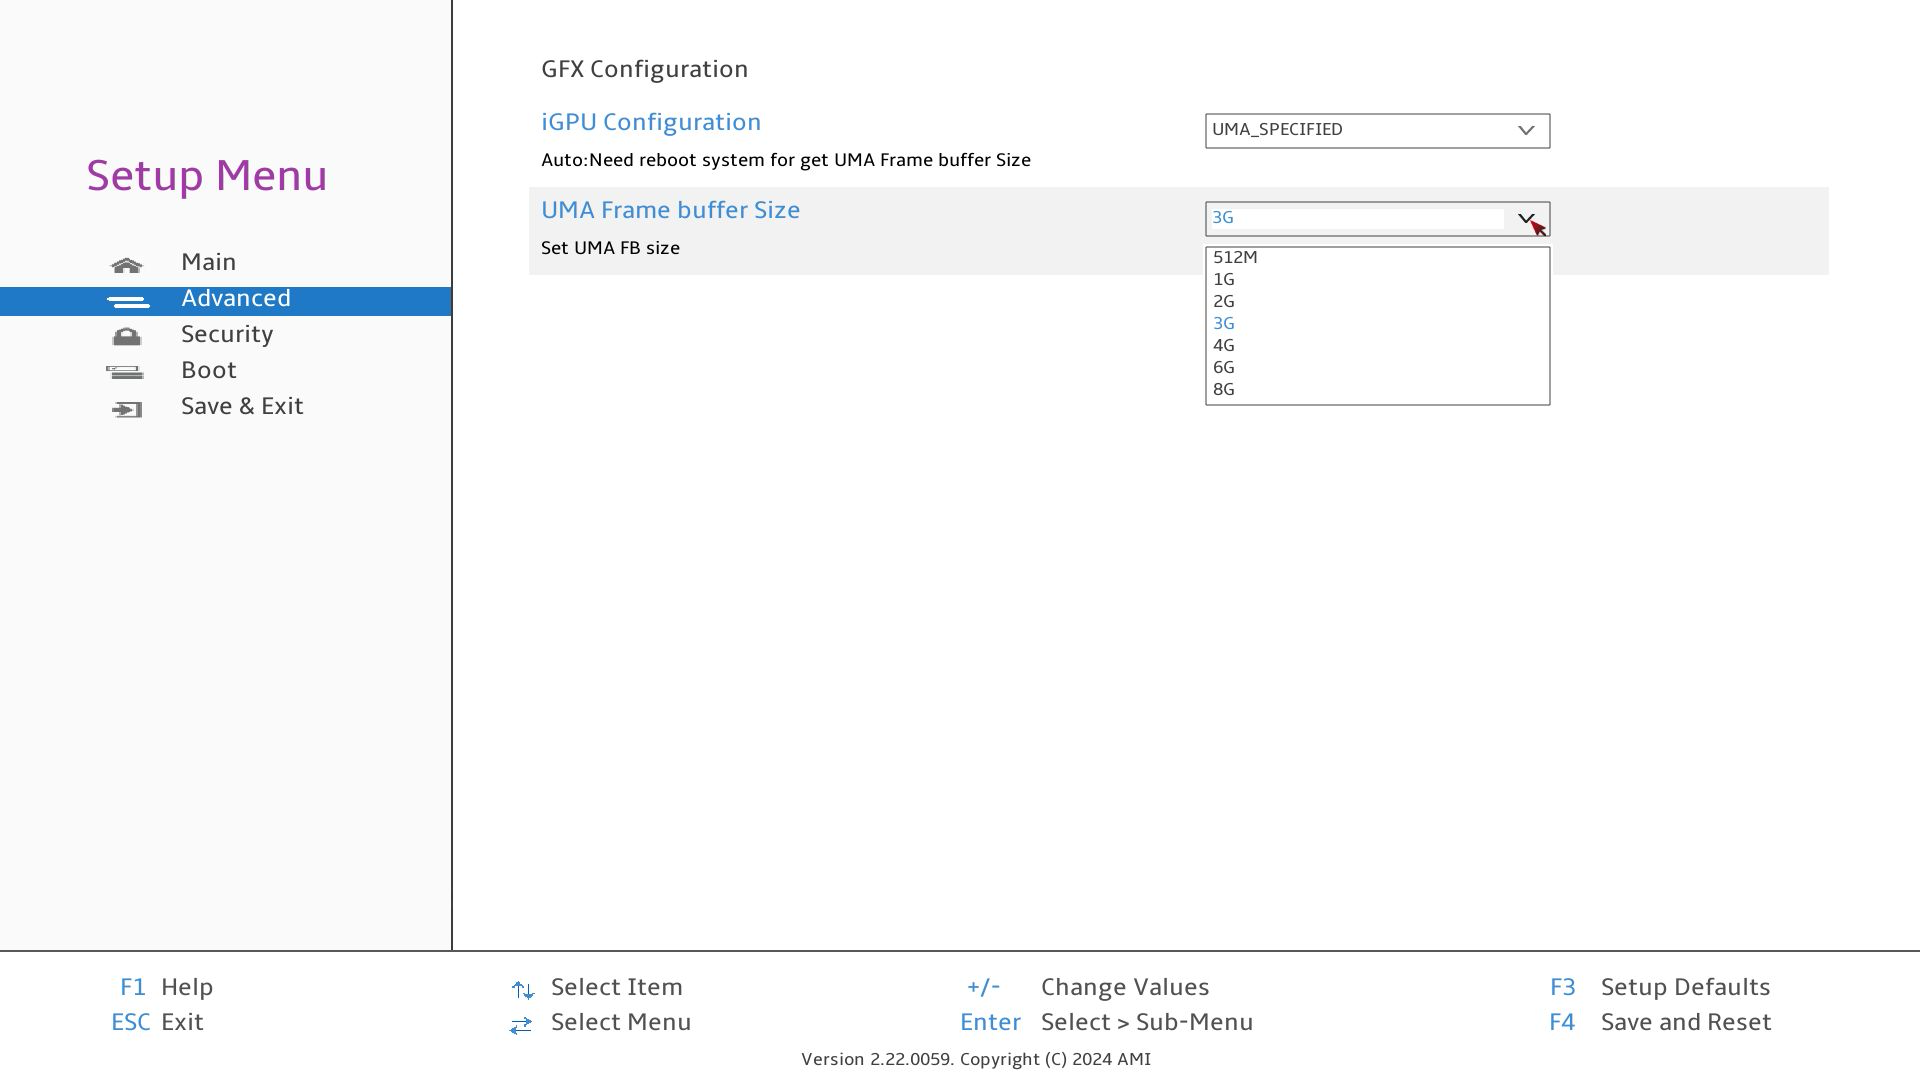Go to Save & Exit menu

[242, 406]
